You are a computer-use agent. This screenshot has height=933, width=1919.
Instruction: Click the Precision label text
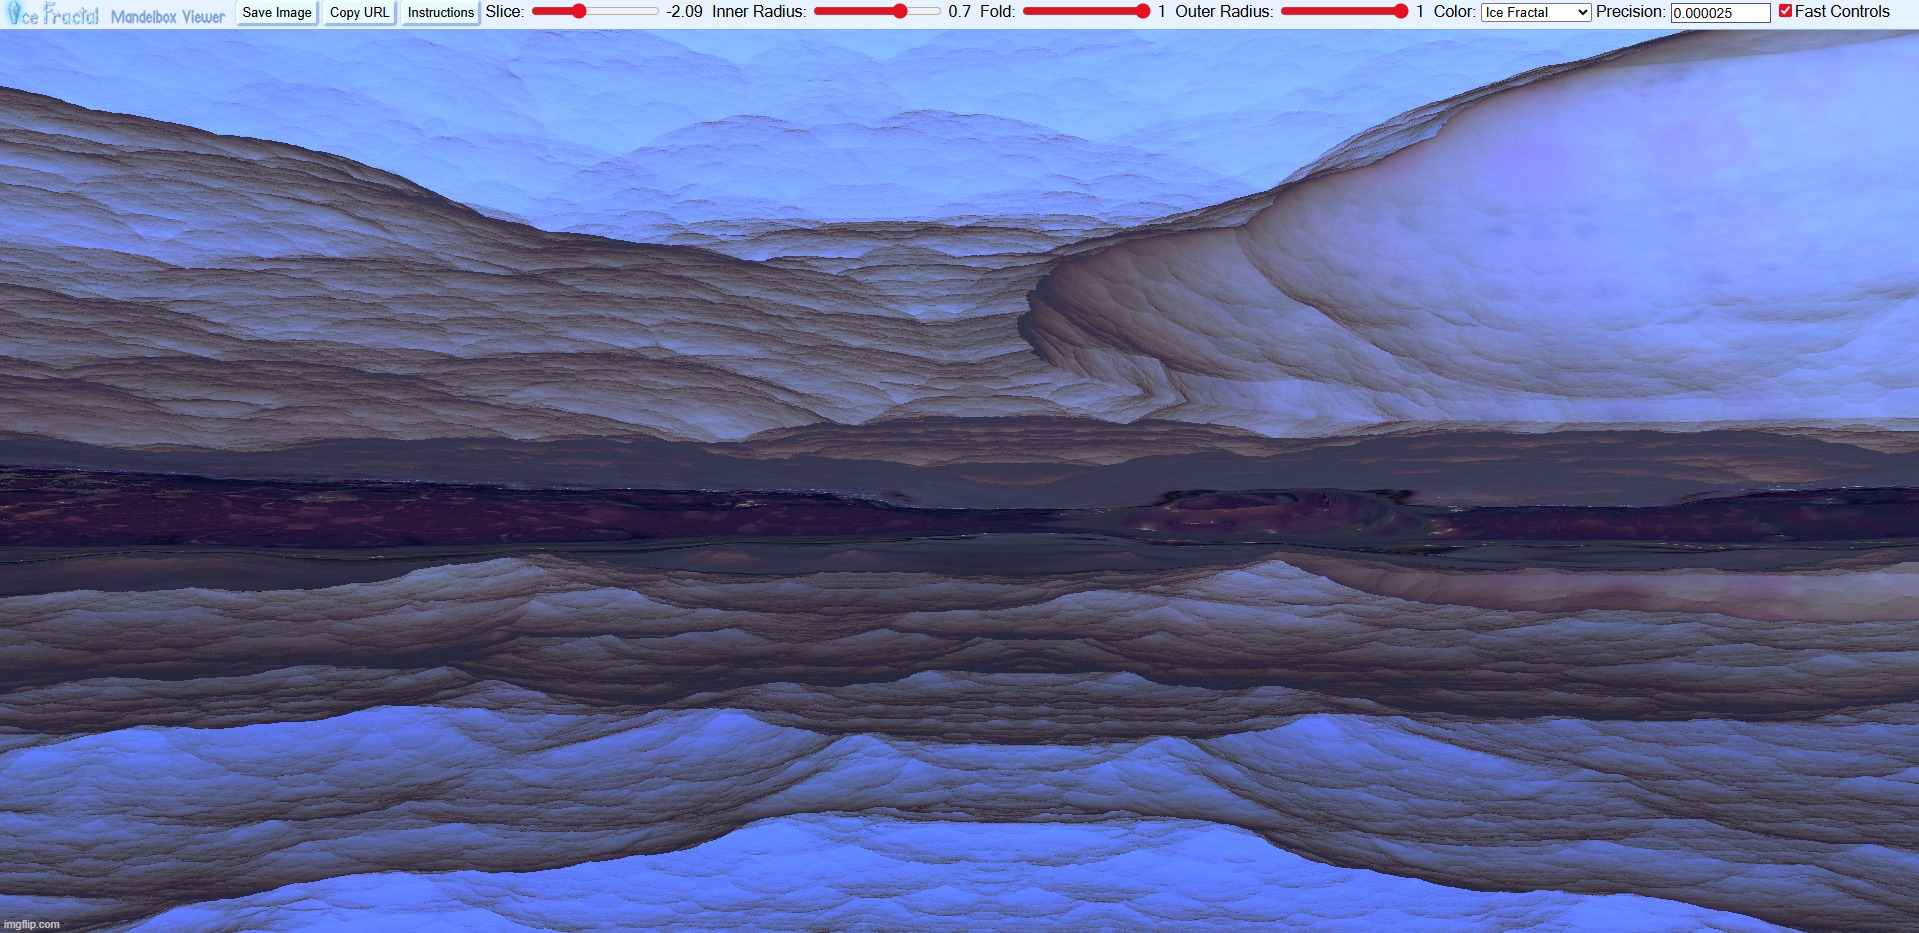click(1630, 12)
